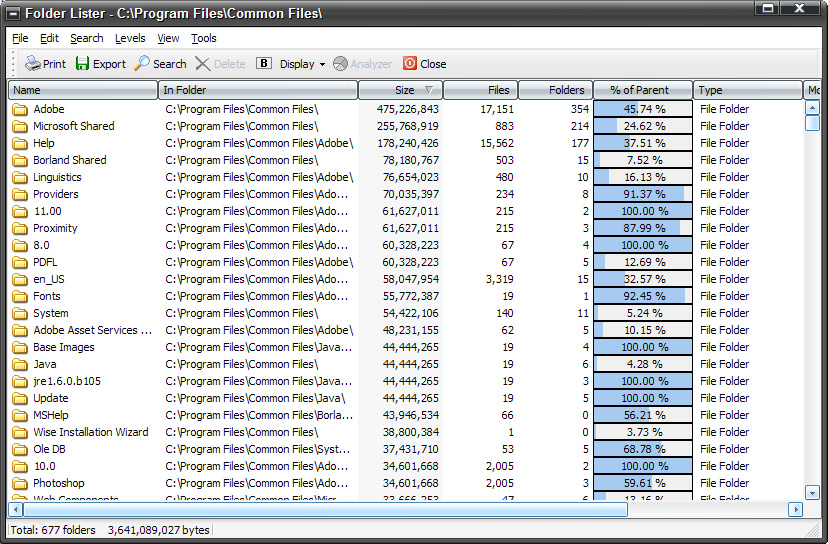Click the Files column header
828x544 pixels.
tap(480, 90)
